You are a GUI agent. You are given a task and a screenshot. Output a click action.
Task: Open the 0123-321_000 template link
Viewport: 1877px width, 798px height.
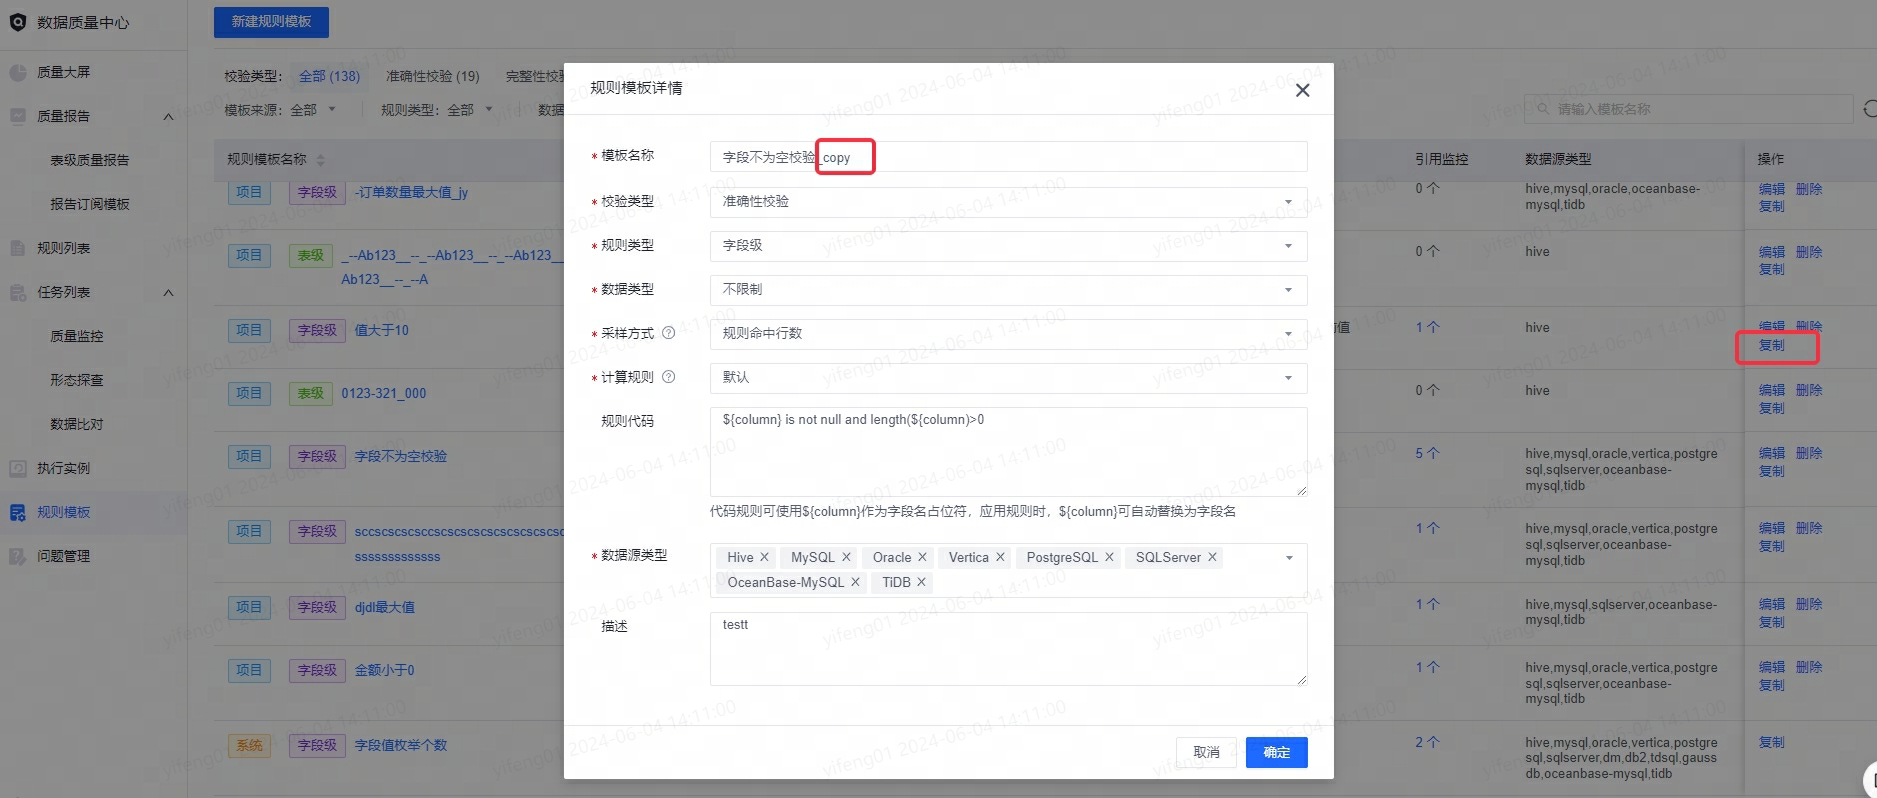[x=384, y=393]
